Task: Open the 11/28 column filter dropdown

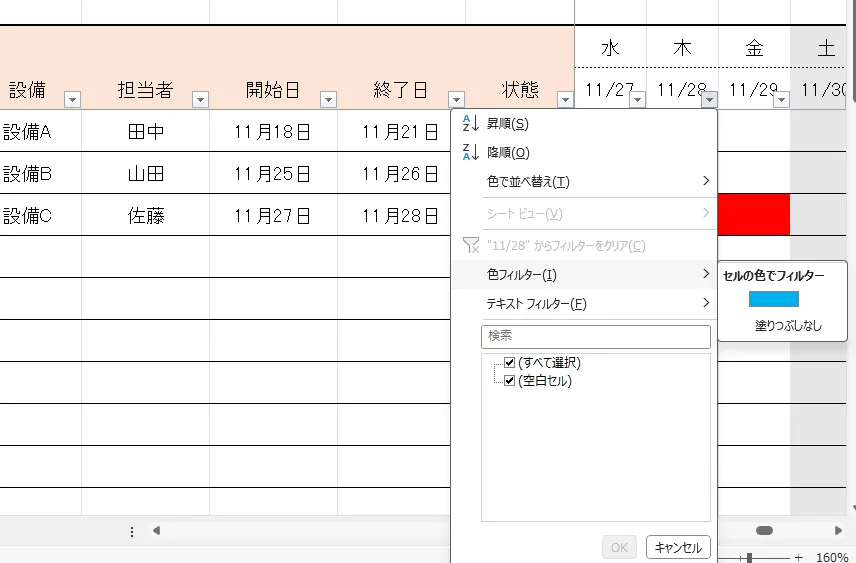Action: point(709,99)
